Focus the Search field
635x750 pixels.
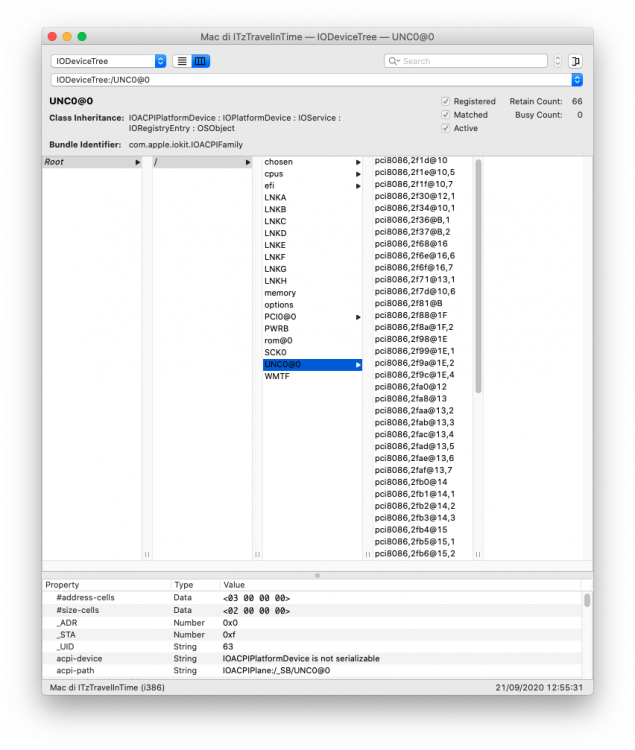[x=465, y=61]
